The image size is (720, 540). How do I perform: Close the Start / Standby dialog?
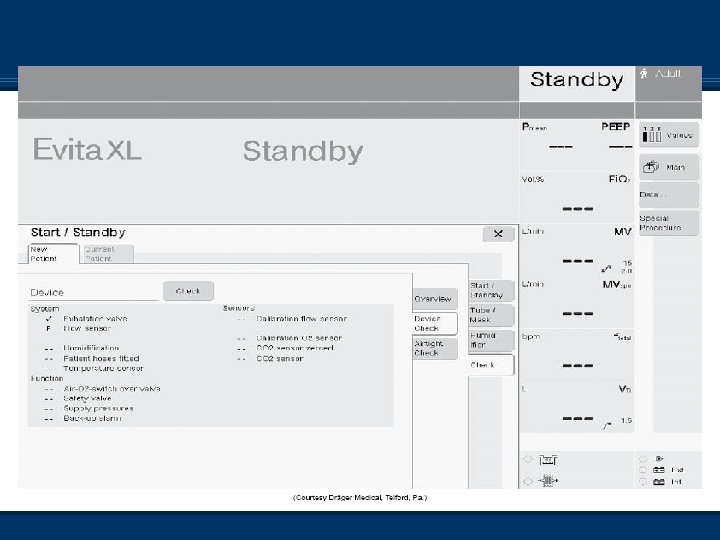coord(498,234)
